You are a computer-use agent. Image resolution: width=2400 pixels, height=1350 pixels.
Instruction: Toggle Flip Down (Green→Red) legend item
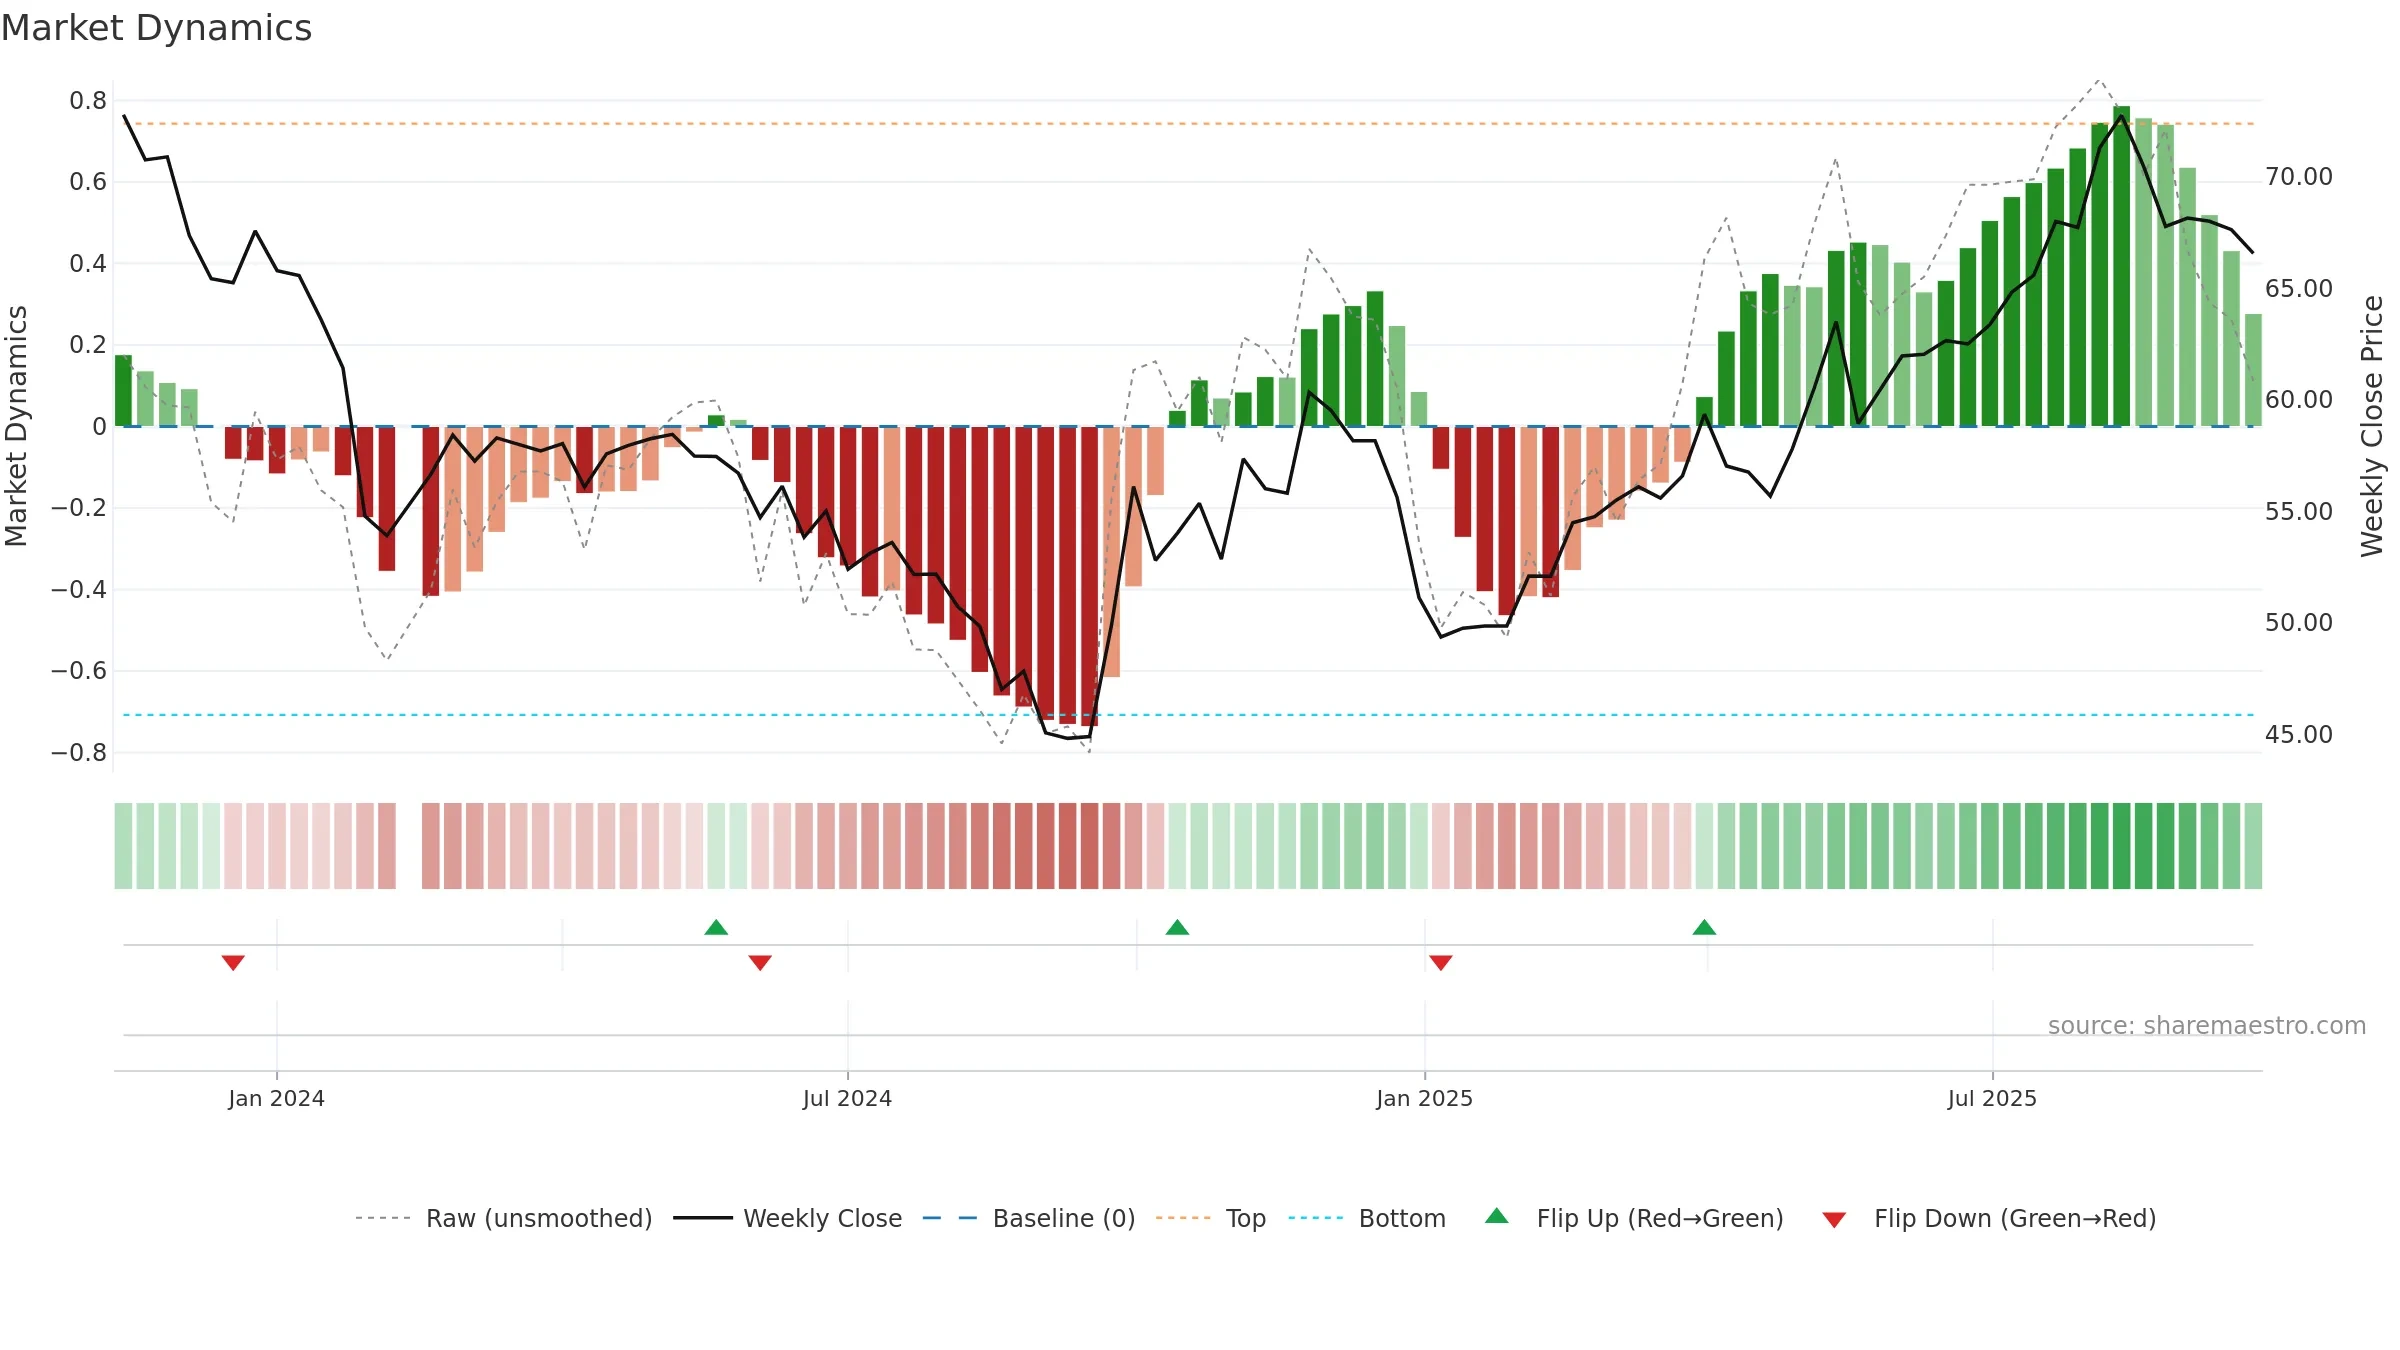pyautogui.click(x=1989, y=1219)
